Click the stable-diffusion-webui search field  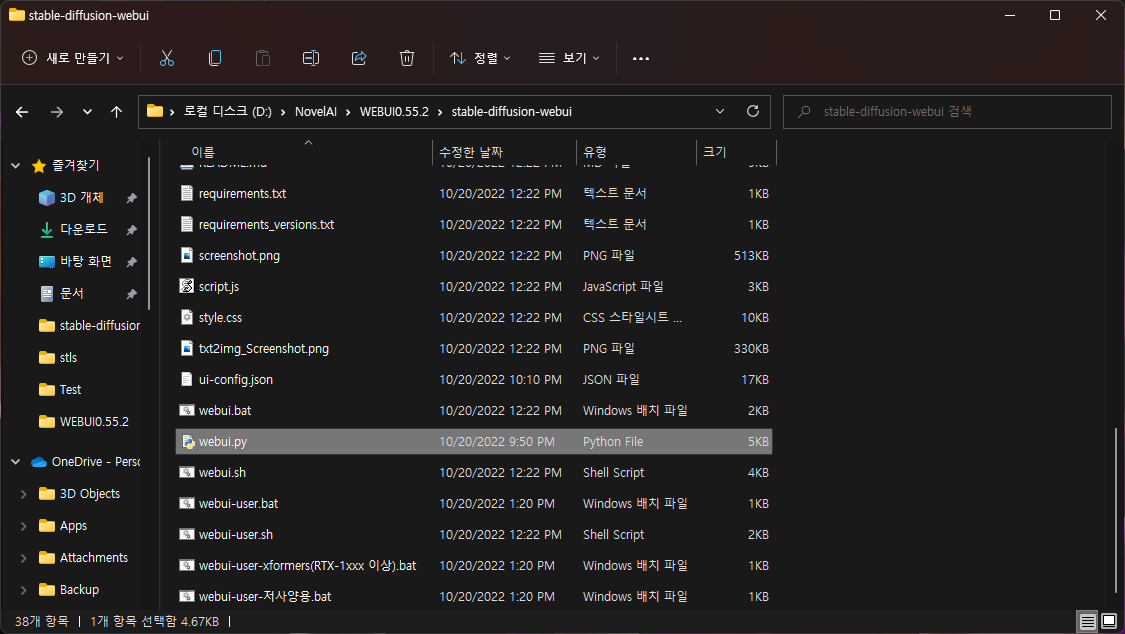click(x=947, y=112)
